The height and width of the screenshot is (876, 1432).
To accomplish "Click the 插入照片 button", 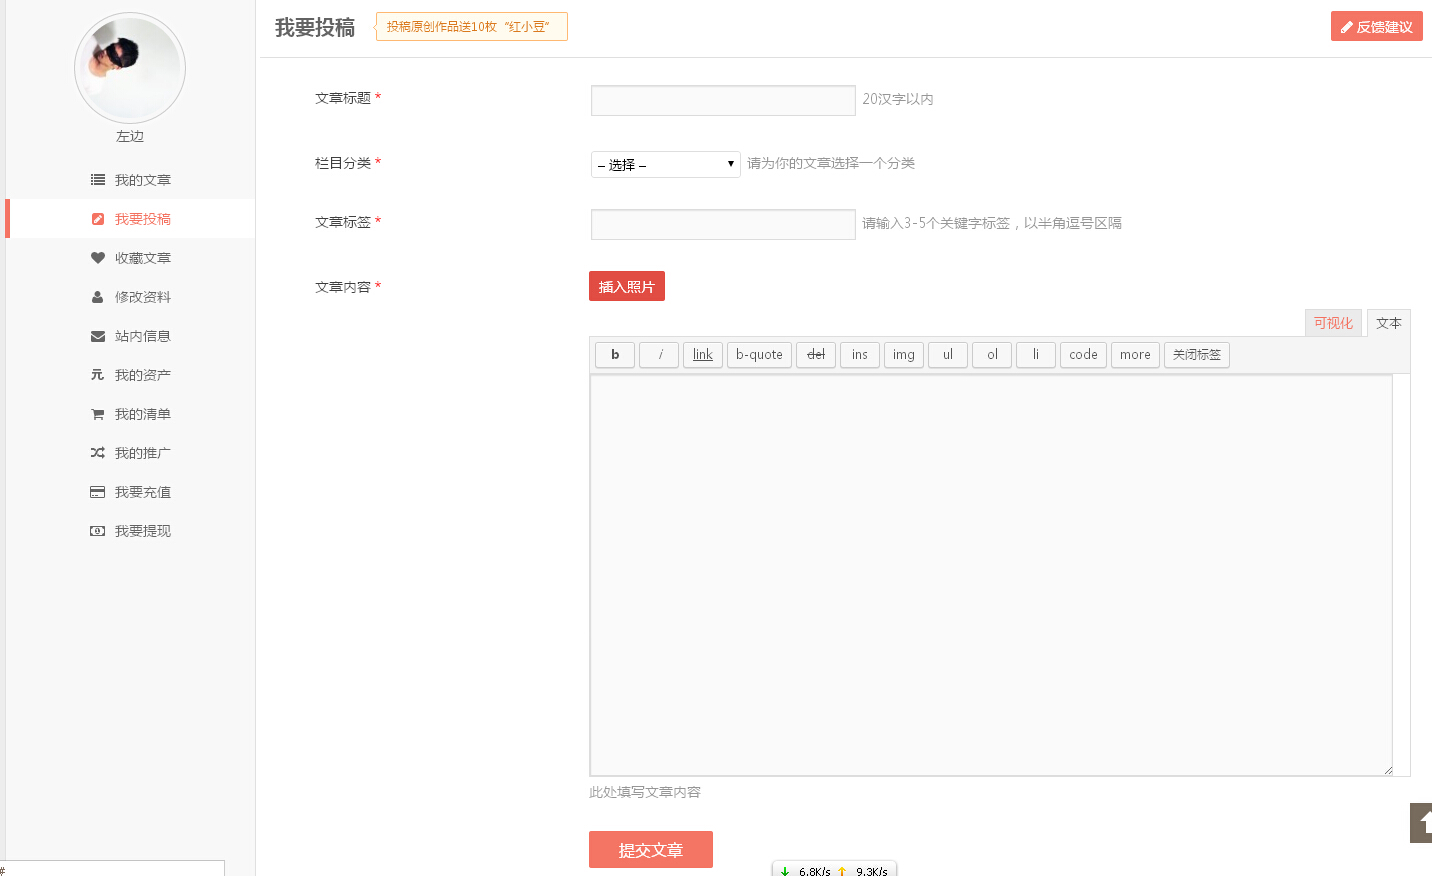I will [627, 286].
